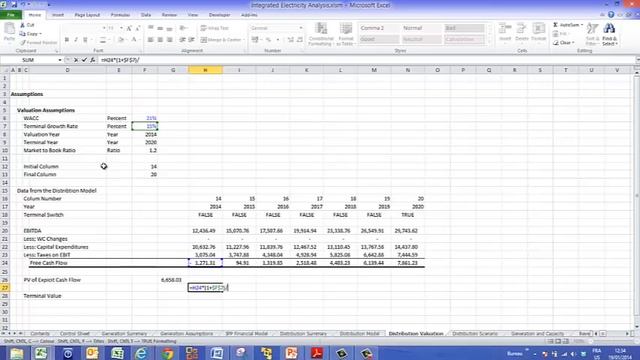Open Adobe Reader from the taskbar
The image size is (640, 360).
point(317,353)
